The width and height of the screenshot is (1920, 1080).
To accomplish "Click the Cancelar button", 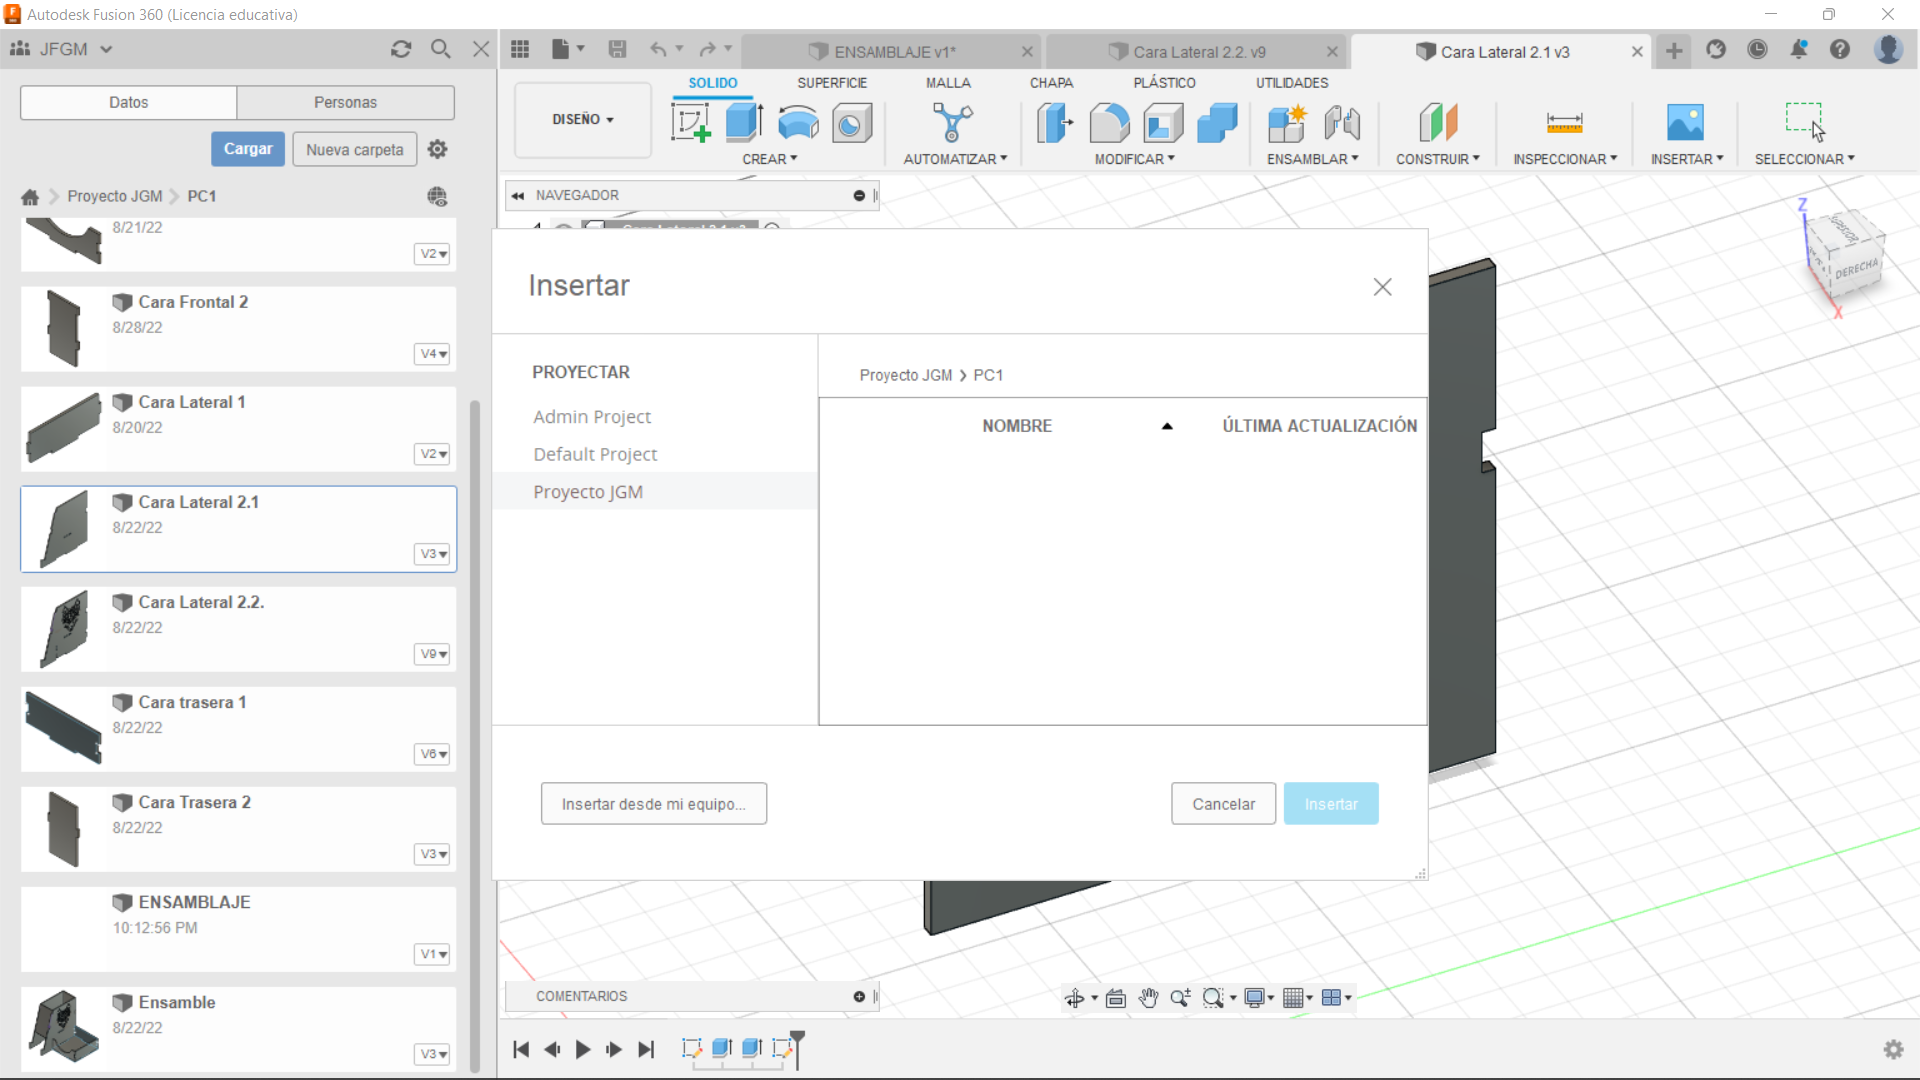I will (1223, 804).
